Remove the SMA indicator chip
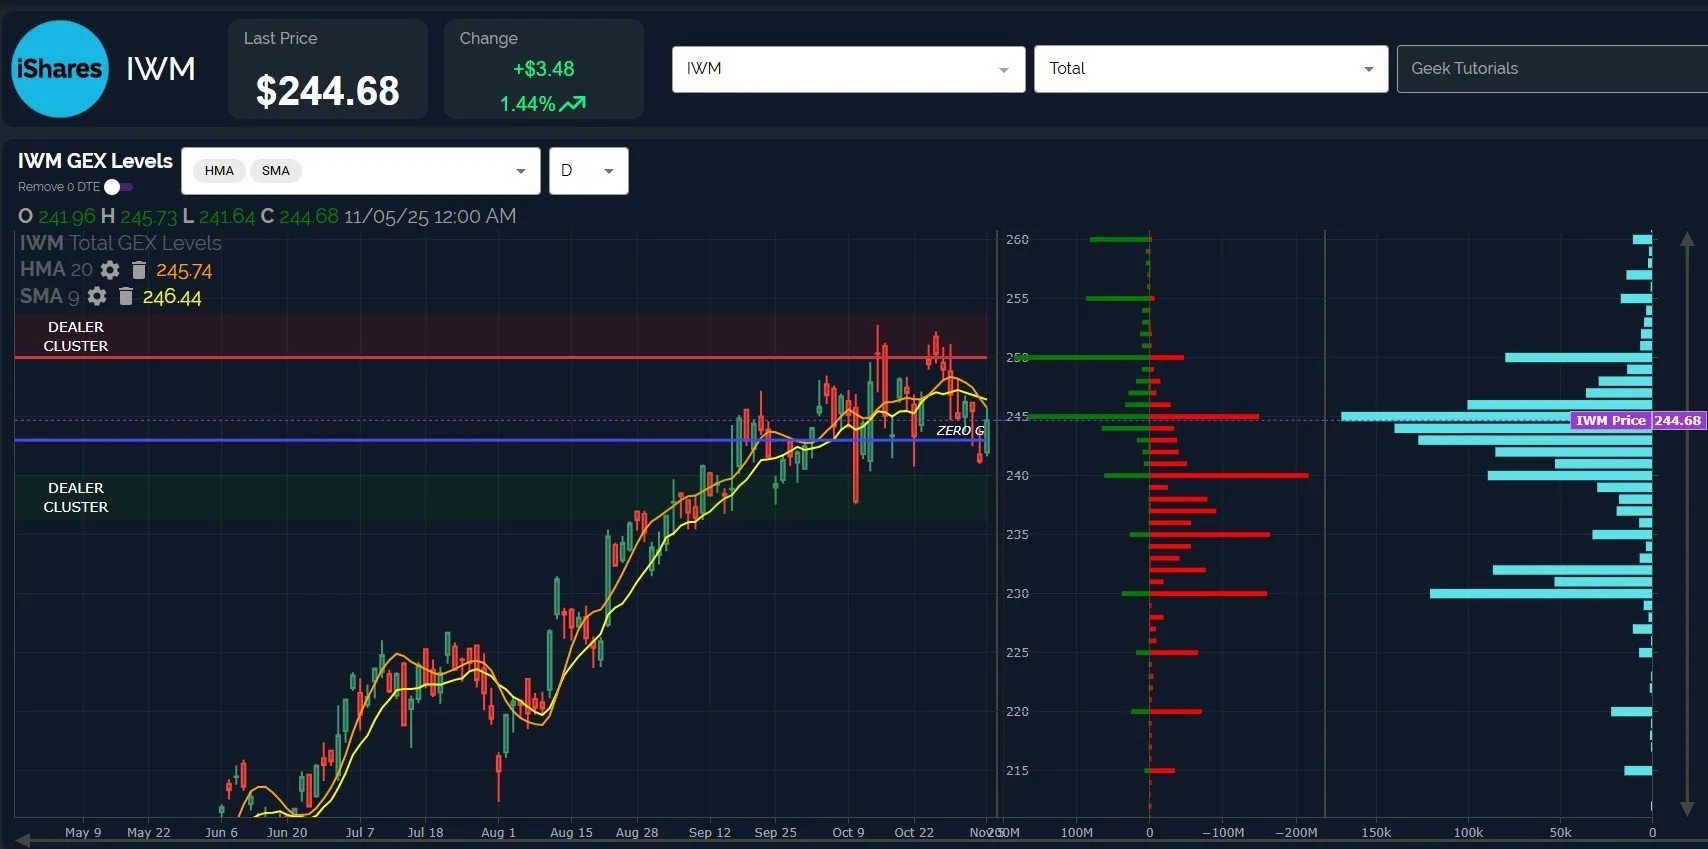The image size is (1708, 849). [x=276, y=171]
